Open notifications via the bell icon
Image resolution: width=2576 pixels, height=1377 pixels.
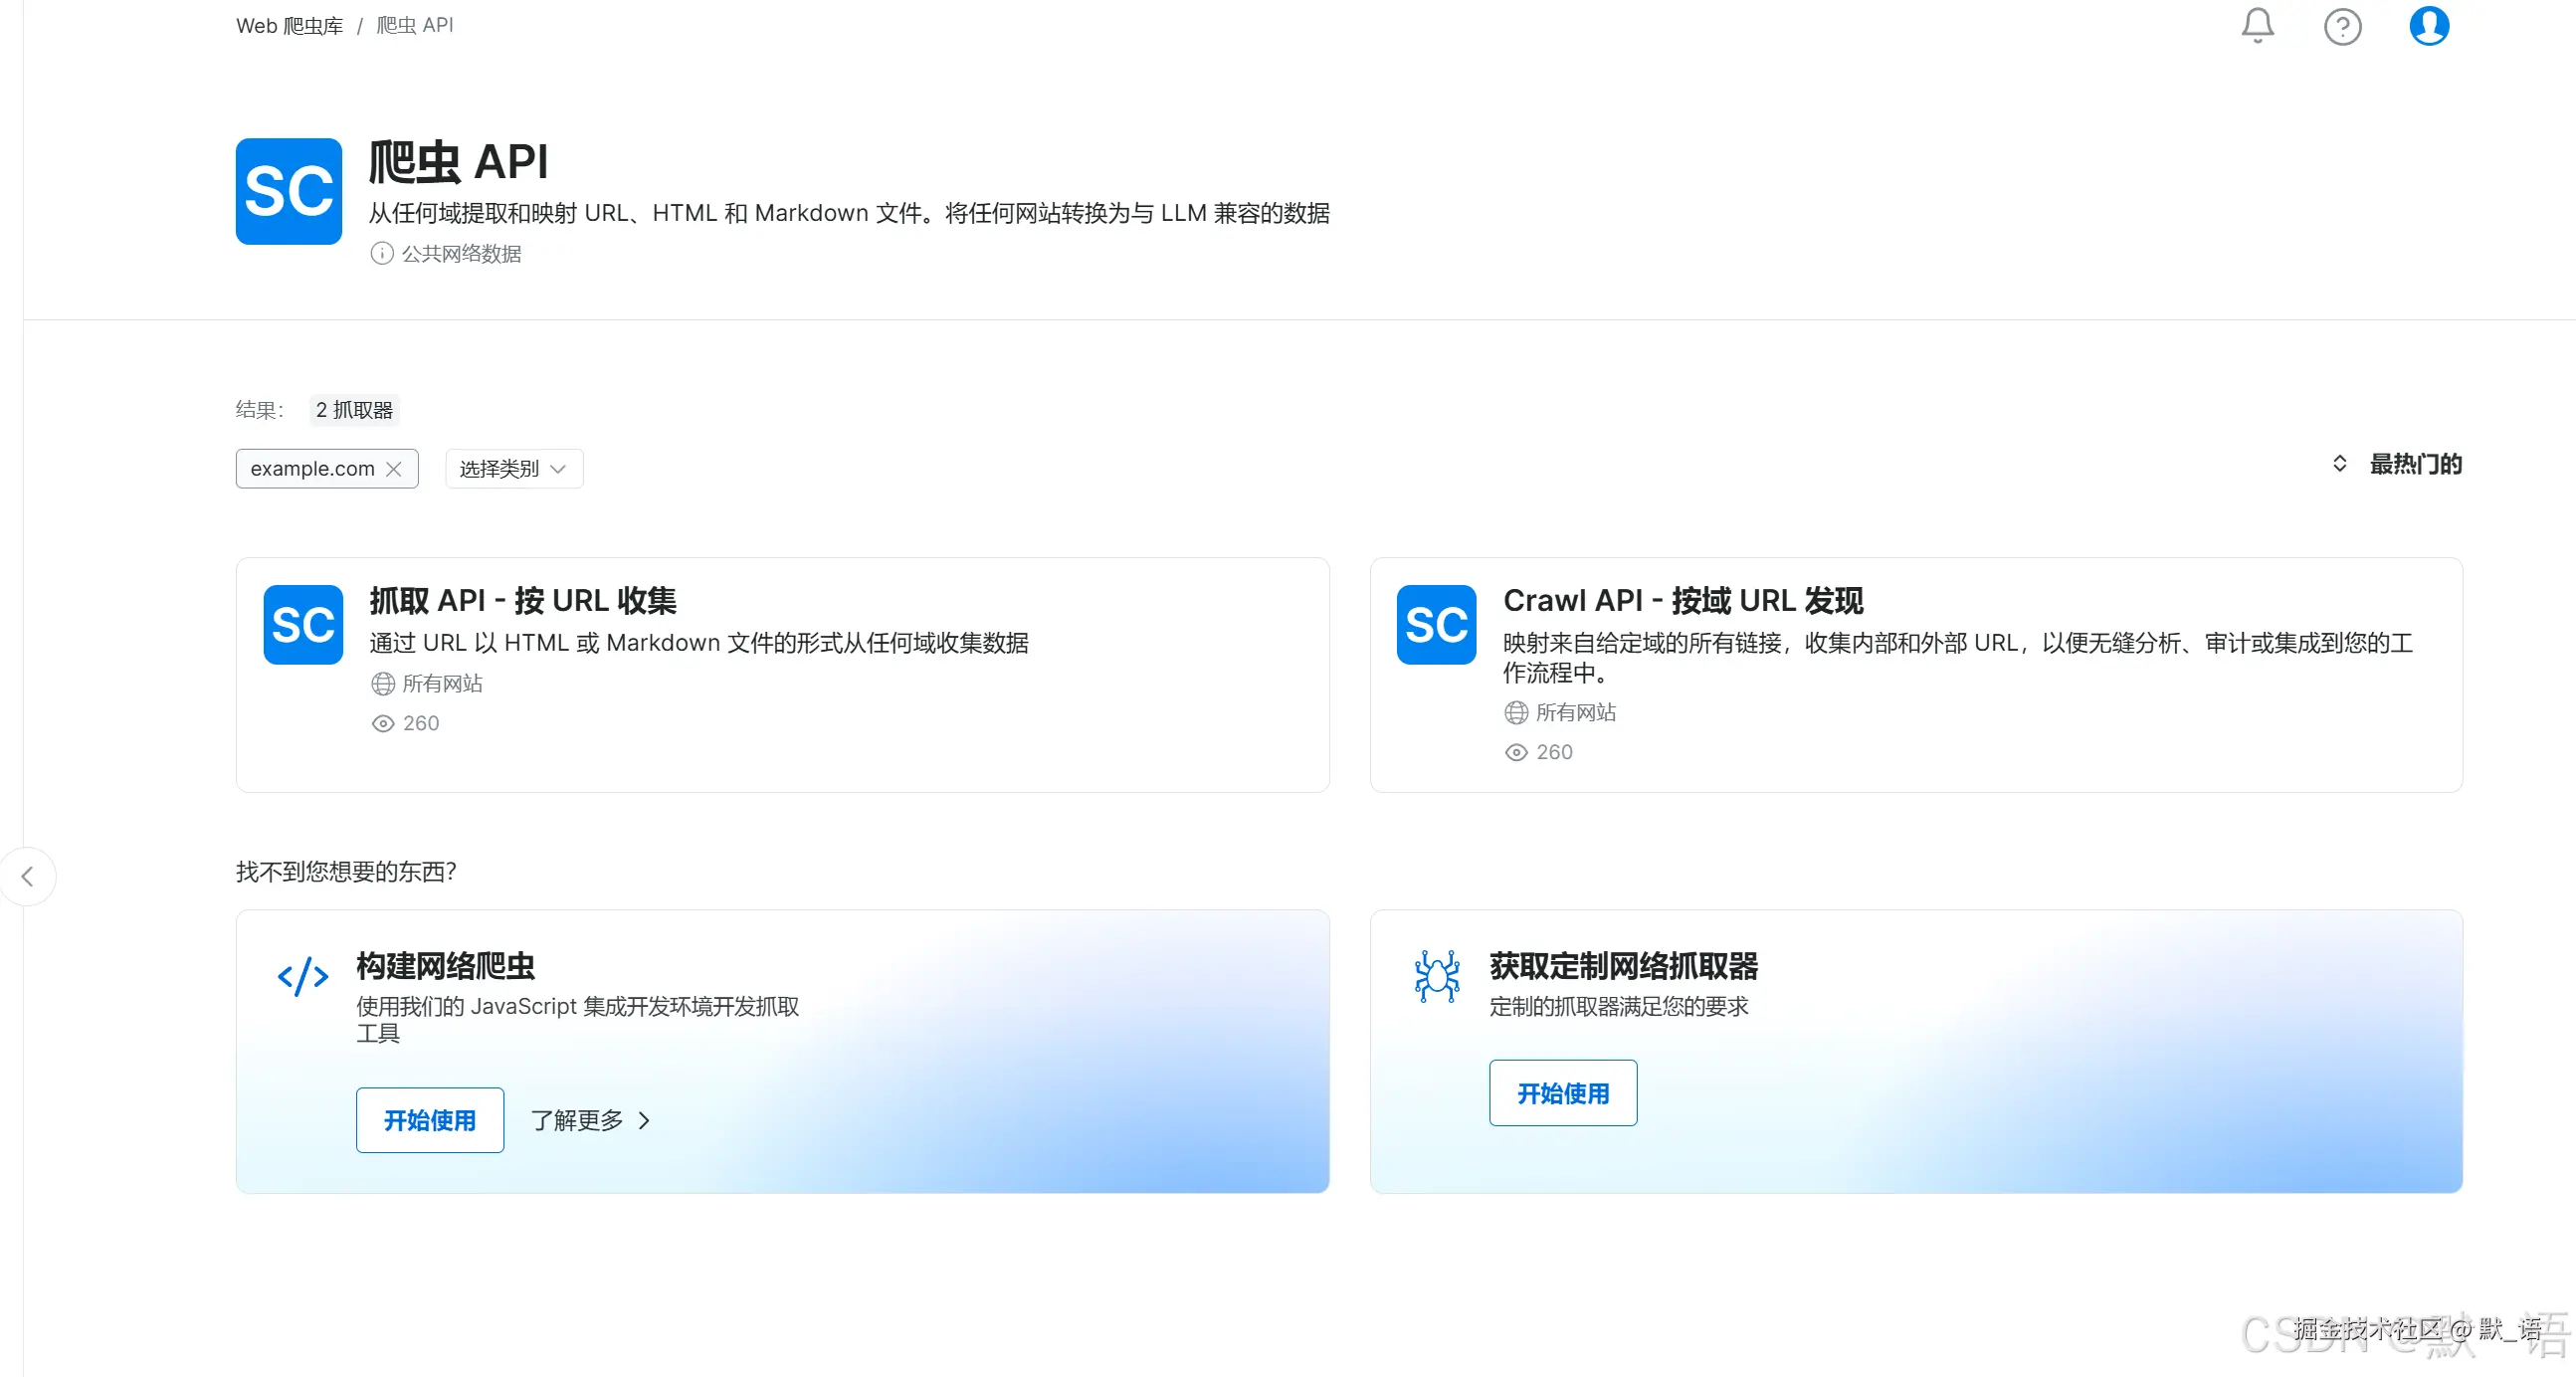(2257, 26)
